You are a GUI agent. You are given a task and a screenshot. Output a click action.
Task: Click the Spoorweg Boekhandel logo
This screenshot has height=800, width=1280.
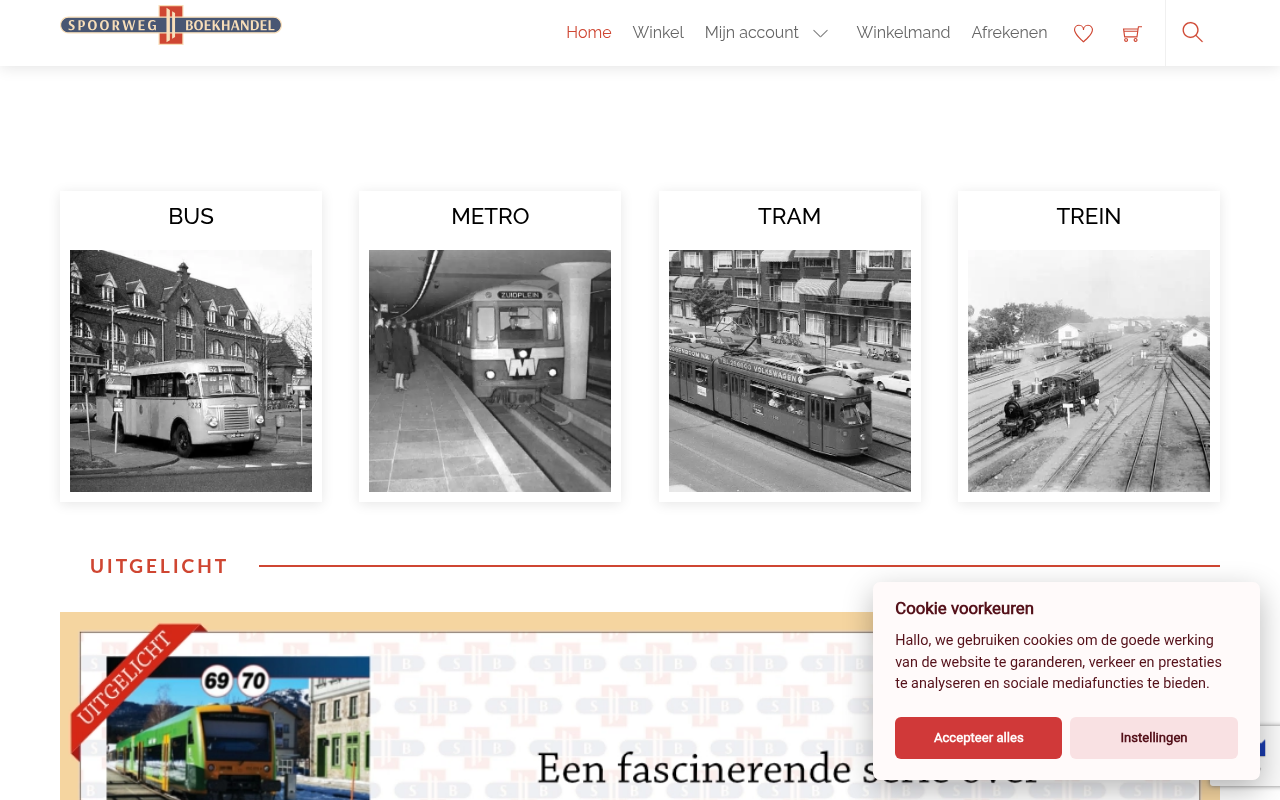pos(171,25)
